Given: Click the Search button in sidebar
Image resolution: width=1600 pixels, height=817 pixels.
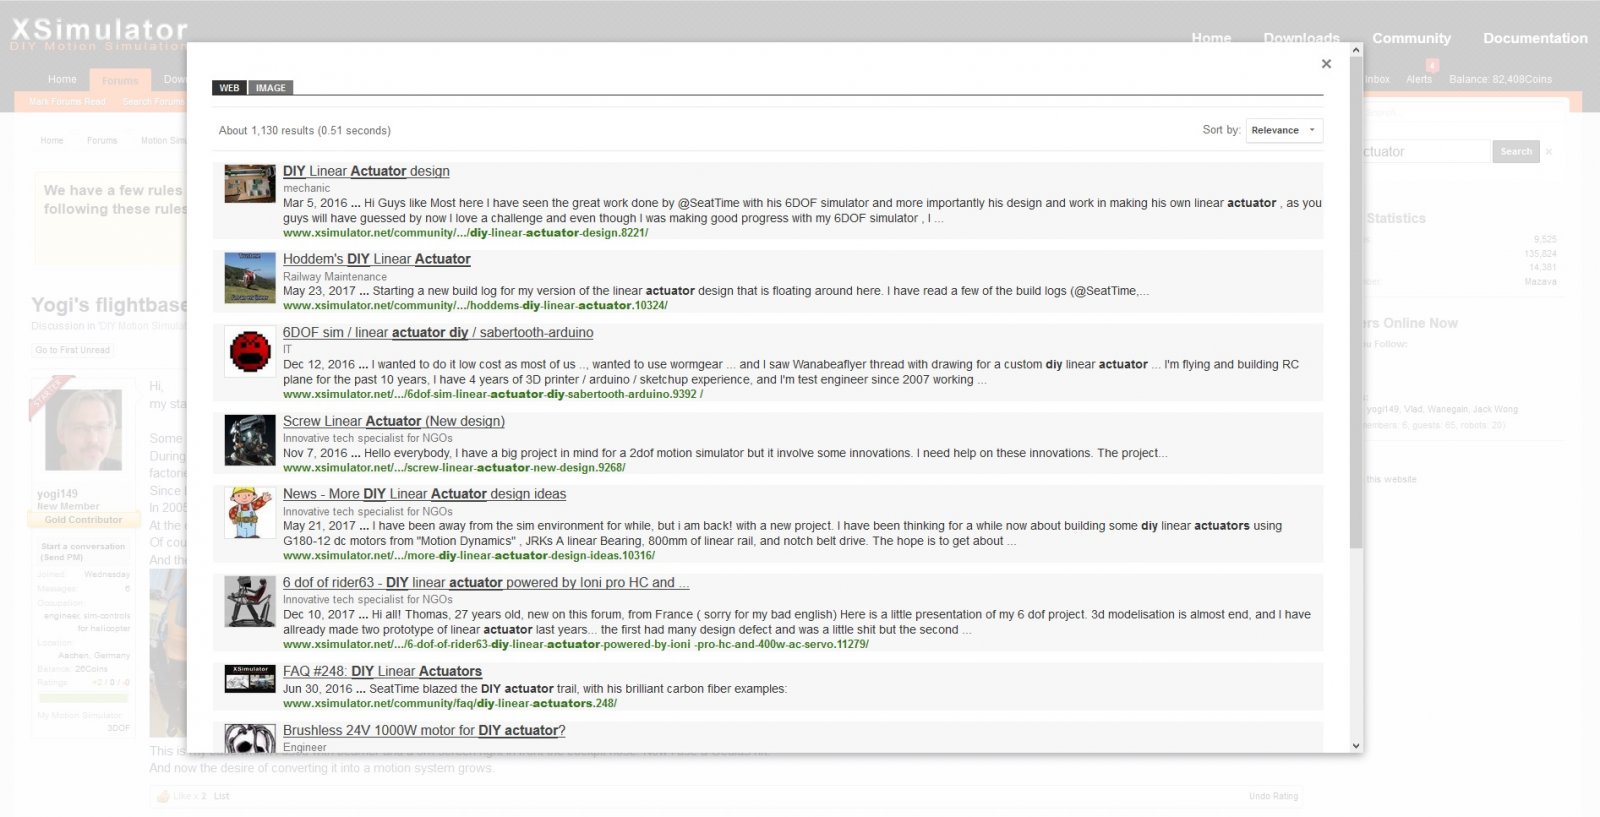Looking at the screenshot, I should (1516, 152).
